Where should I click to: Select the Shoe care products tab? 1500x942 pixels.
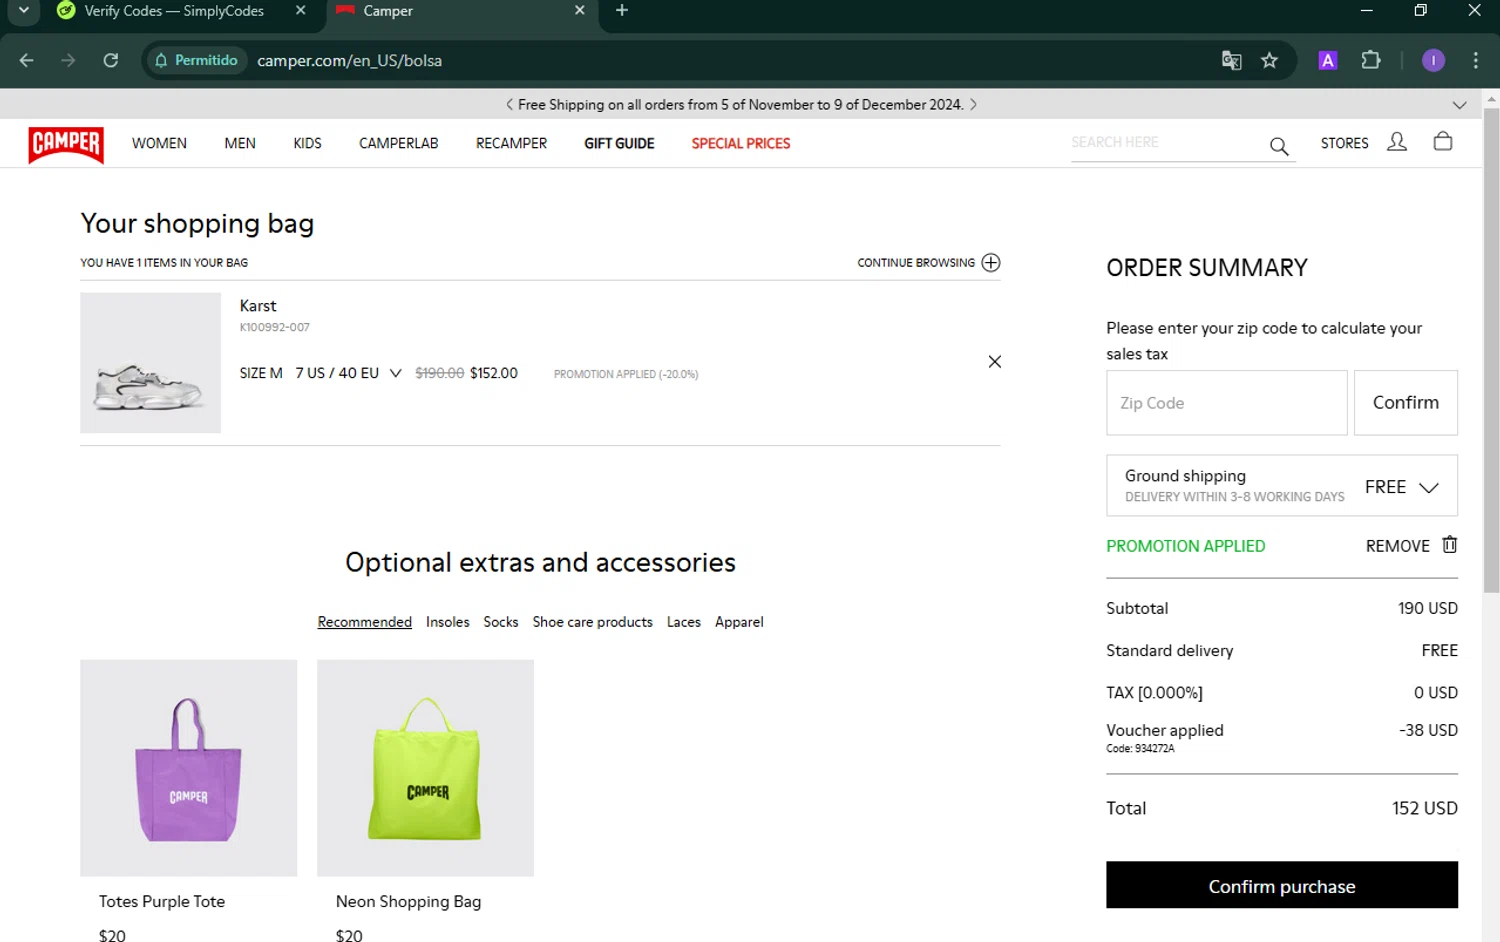click(x=592, y=622)
